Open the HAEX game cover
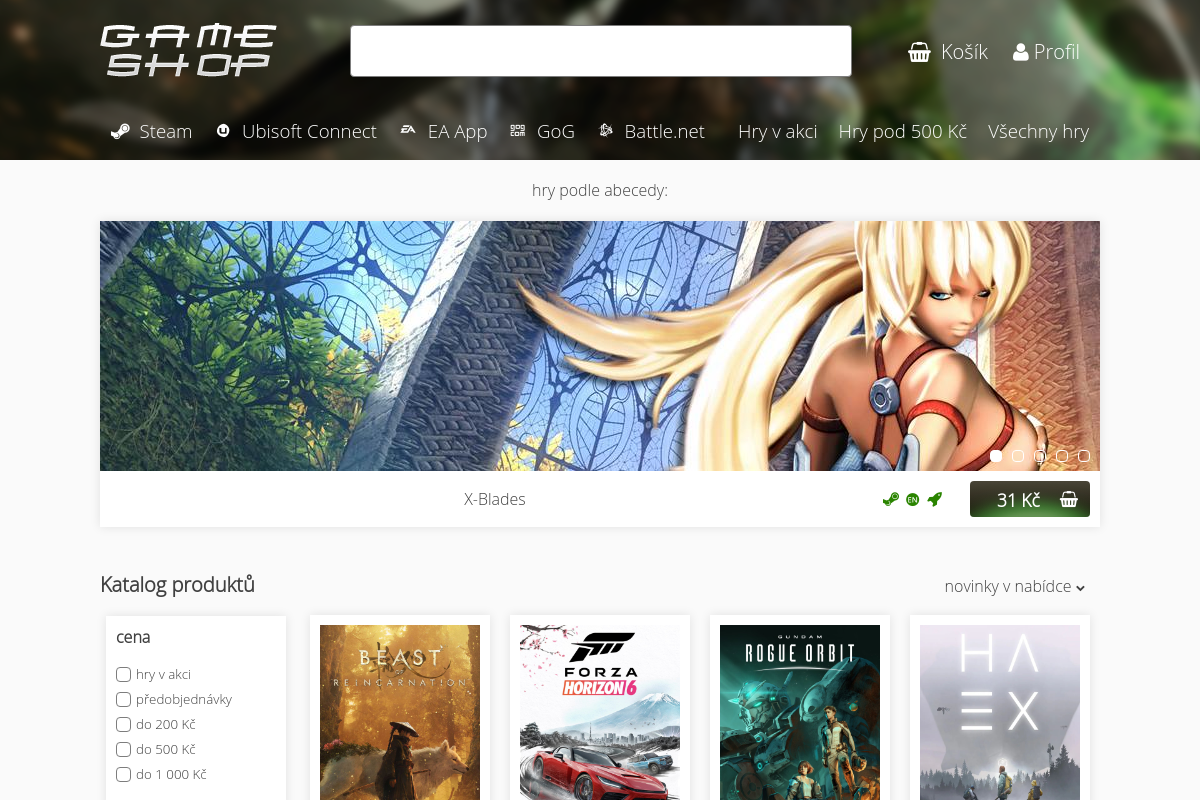The image size is (1200, 800). click(1000, 712)
